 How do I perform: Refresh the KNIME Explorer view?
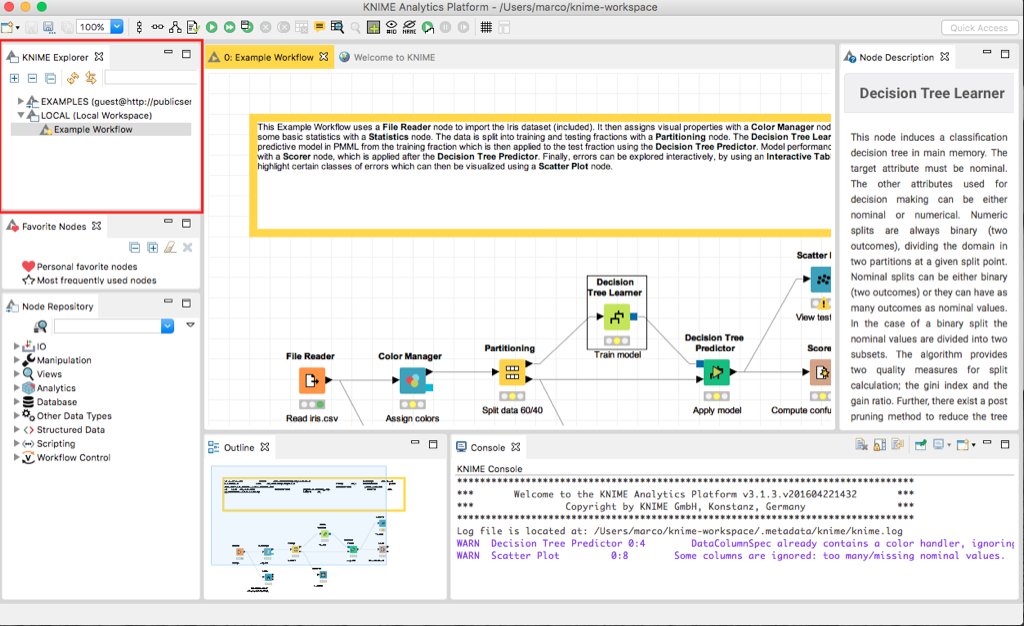pos(72,77)
